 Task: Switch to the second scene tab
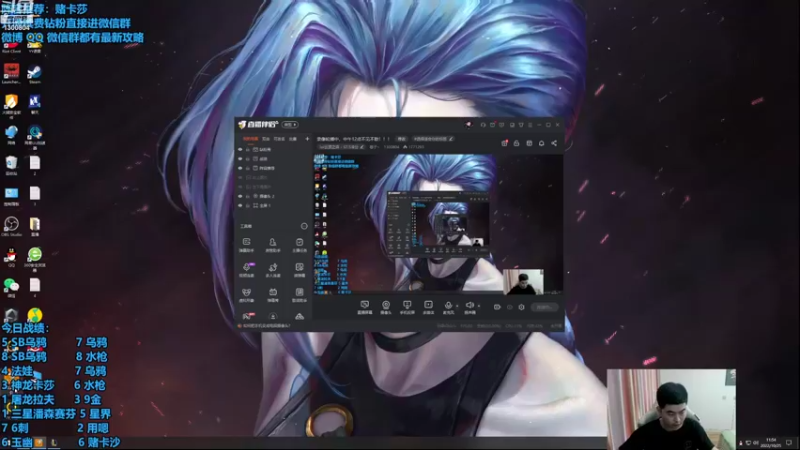[x=266, y=139]
